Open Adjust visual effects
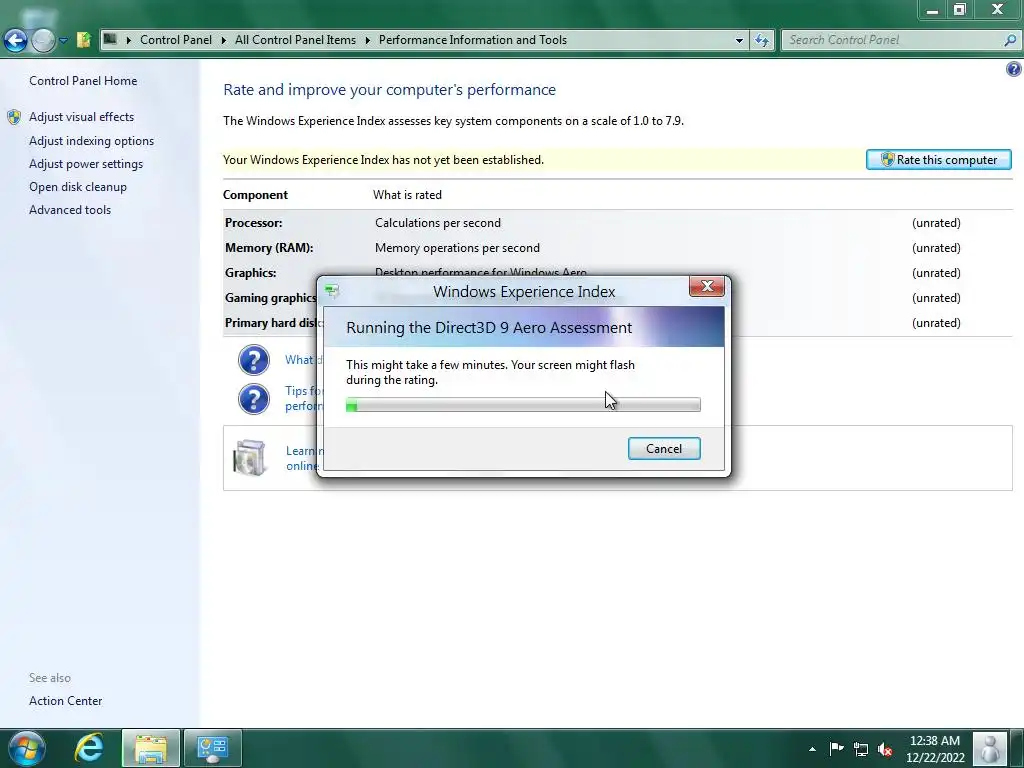Image resolution: width=1024 pixels, height=768 pixels. [82, 117]
